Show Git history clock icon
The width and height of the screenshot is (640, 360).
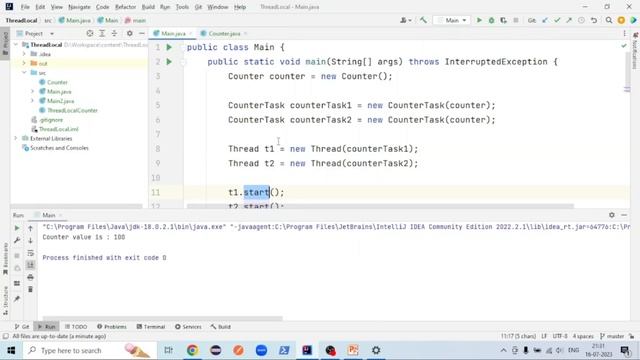(581, 20)
